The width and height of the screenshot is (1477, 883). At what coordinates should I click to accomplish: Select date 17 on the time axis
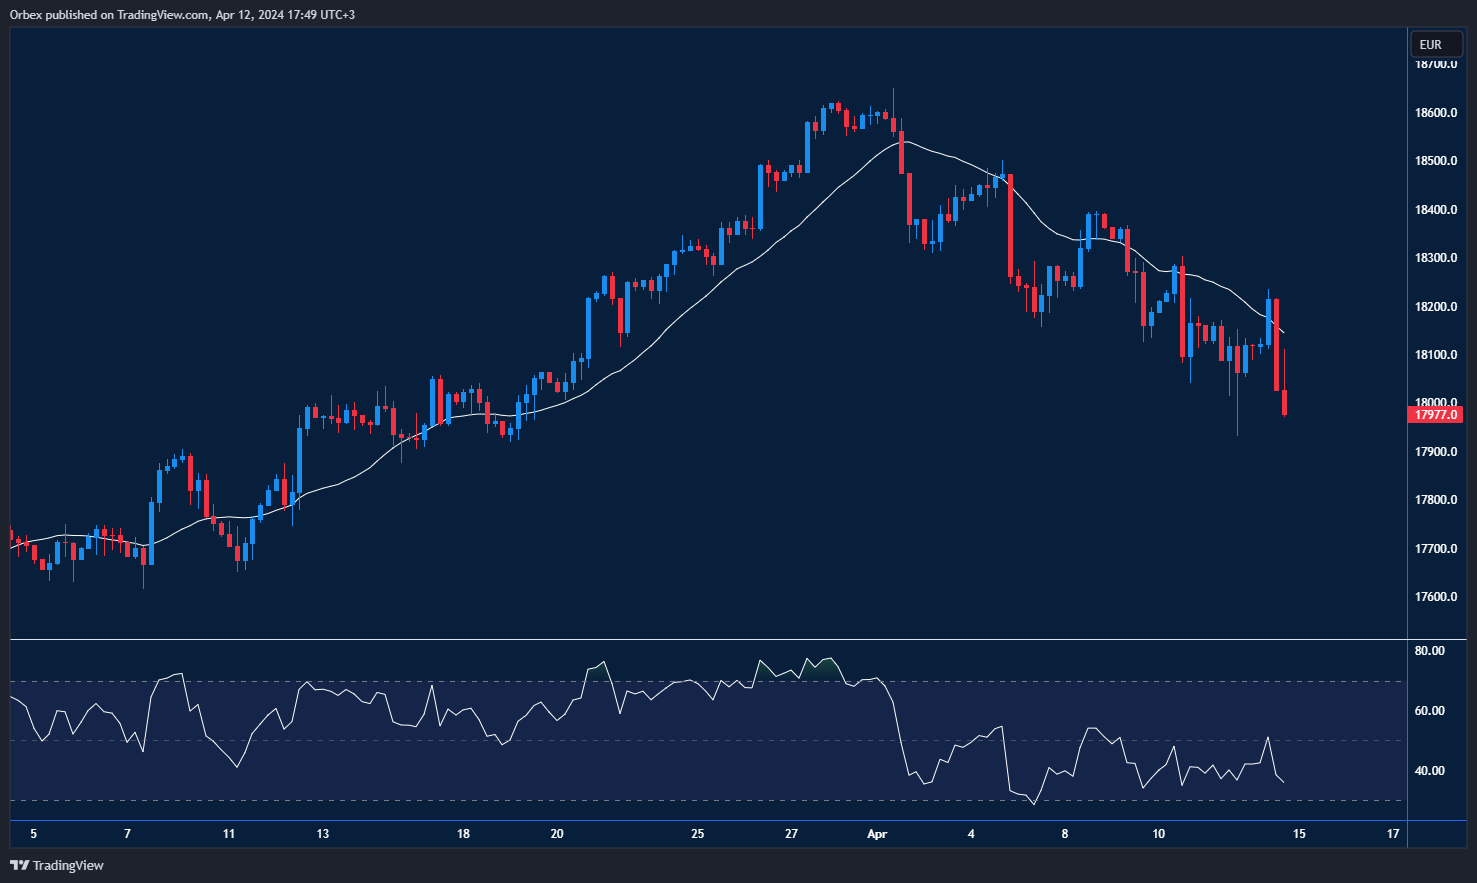pos(1393,834)
